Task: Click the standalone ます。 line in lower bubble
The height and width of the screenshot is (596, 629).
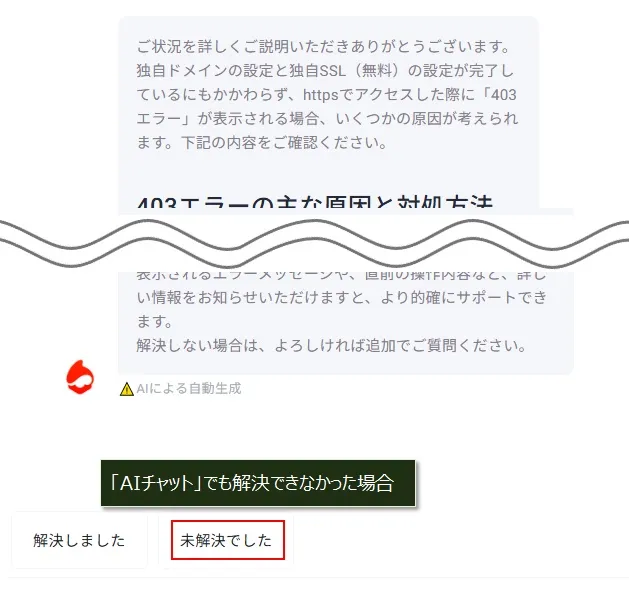Action: click(x=155, y=321)
